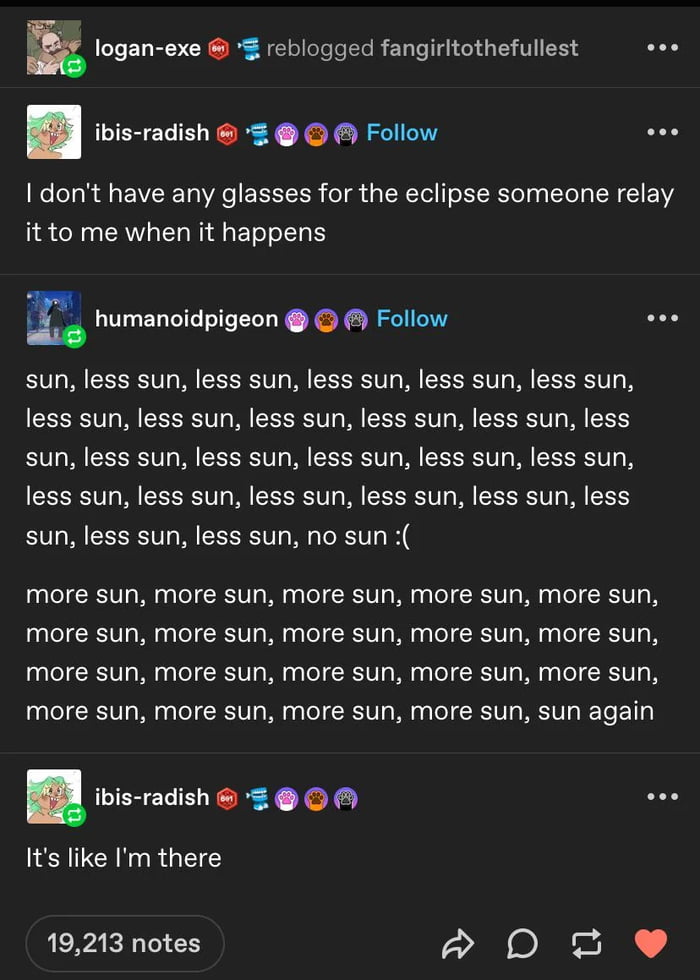
Task: Click ibis-radish's avatar picture
Action: (x=55, y=131)
